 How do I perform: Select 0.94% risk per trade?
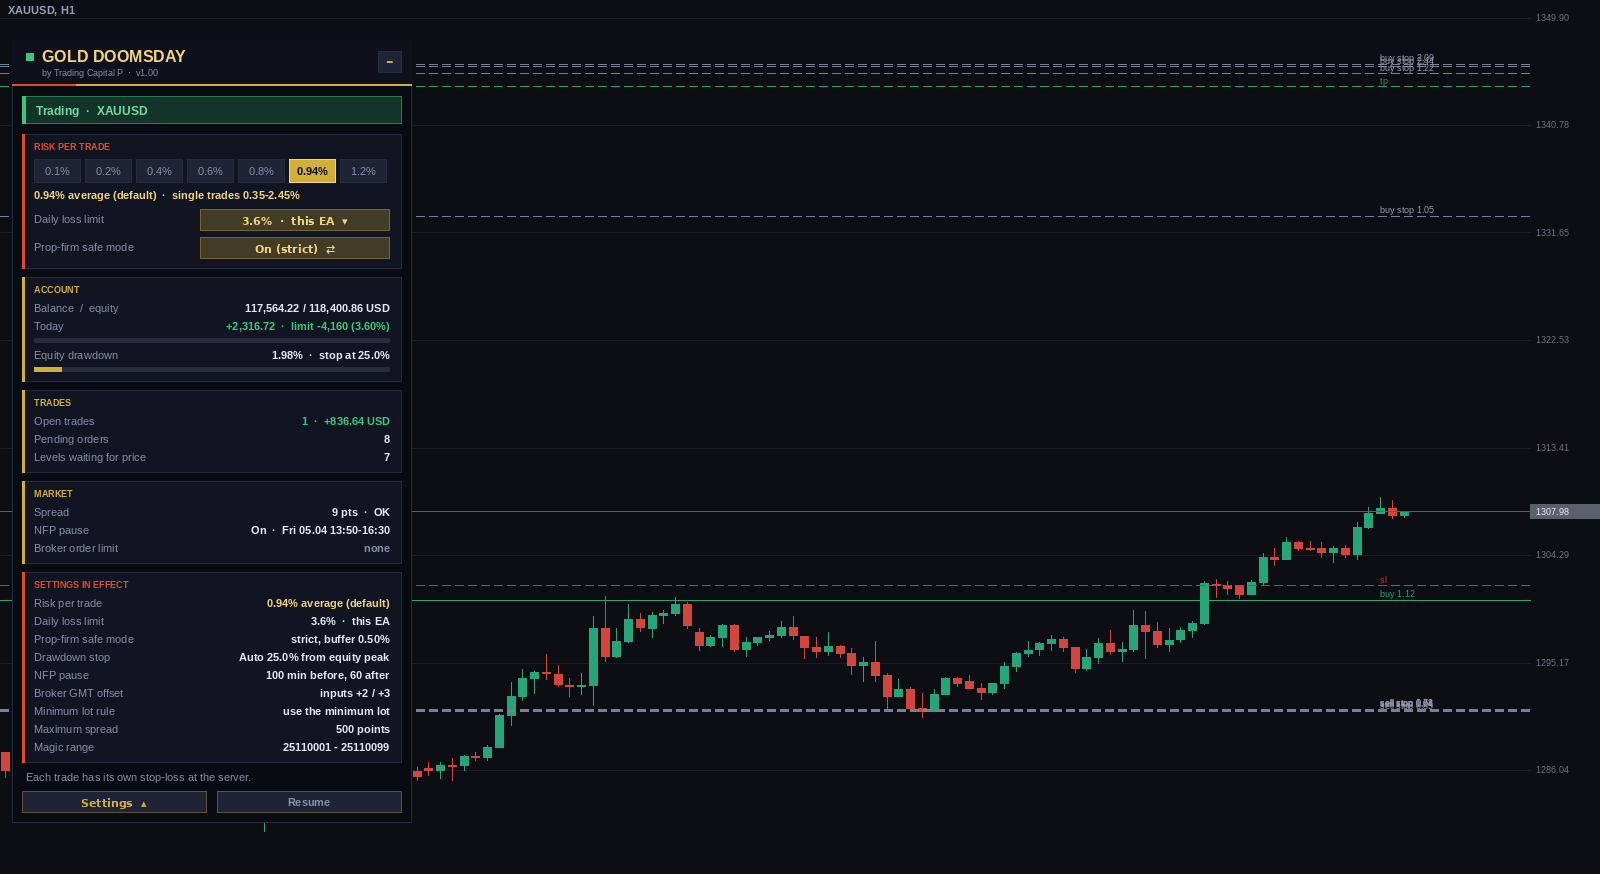click(x=312, y=171)
